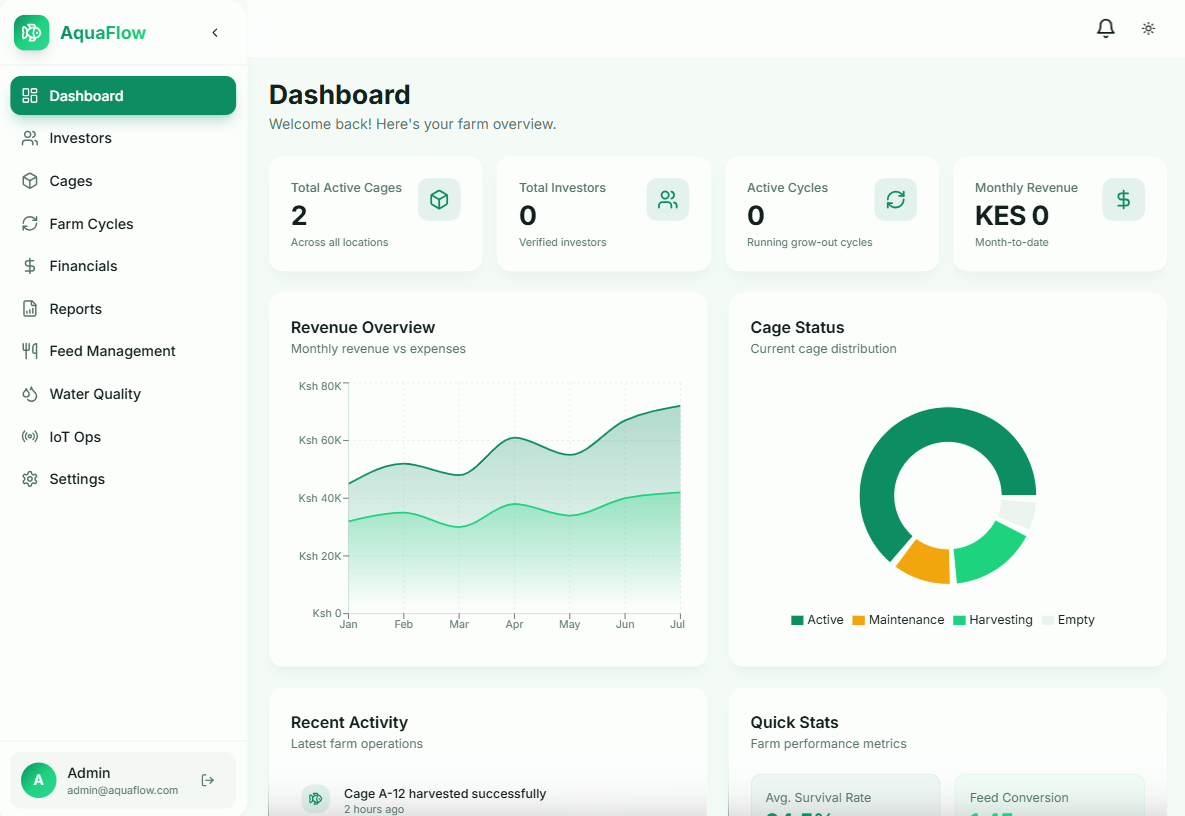Image resolution: width=1185 pixels, height=816 pixels.
Task: Click the admin@aquaflow.com email text
Action: (122, 791)
